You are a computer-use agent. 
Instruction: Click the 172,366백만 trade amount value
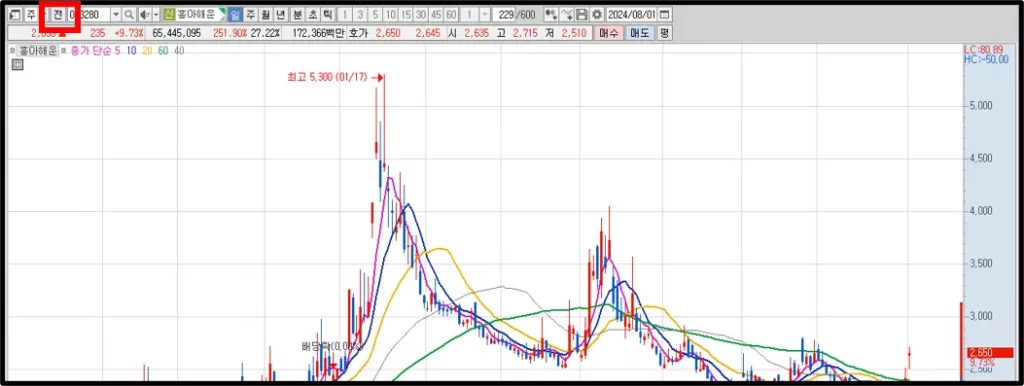click(x=318, y=33)
